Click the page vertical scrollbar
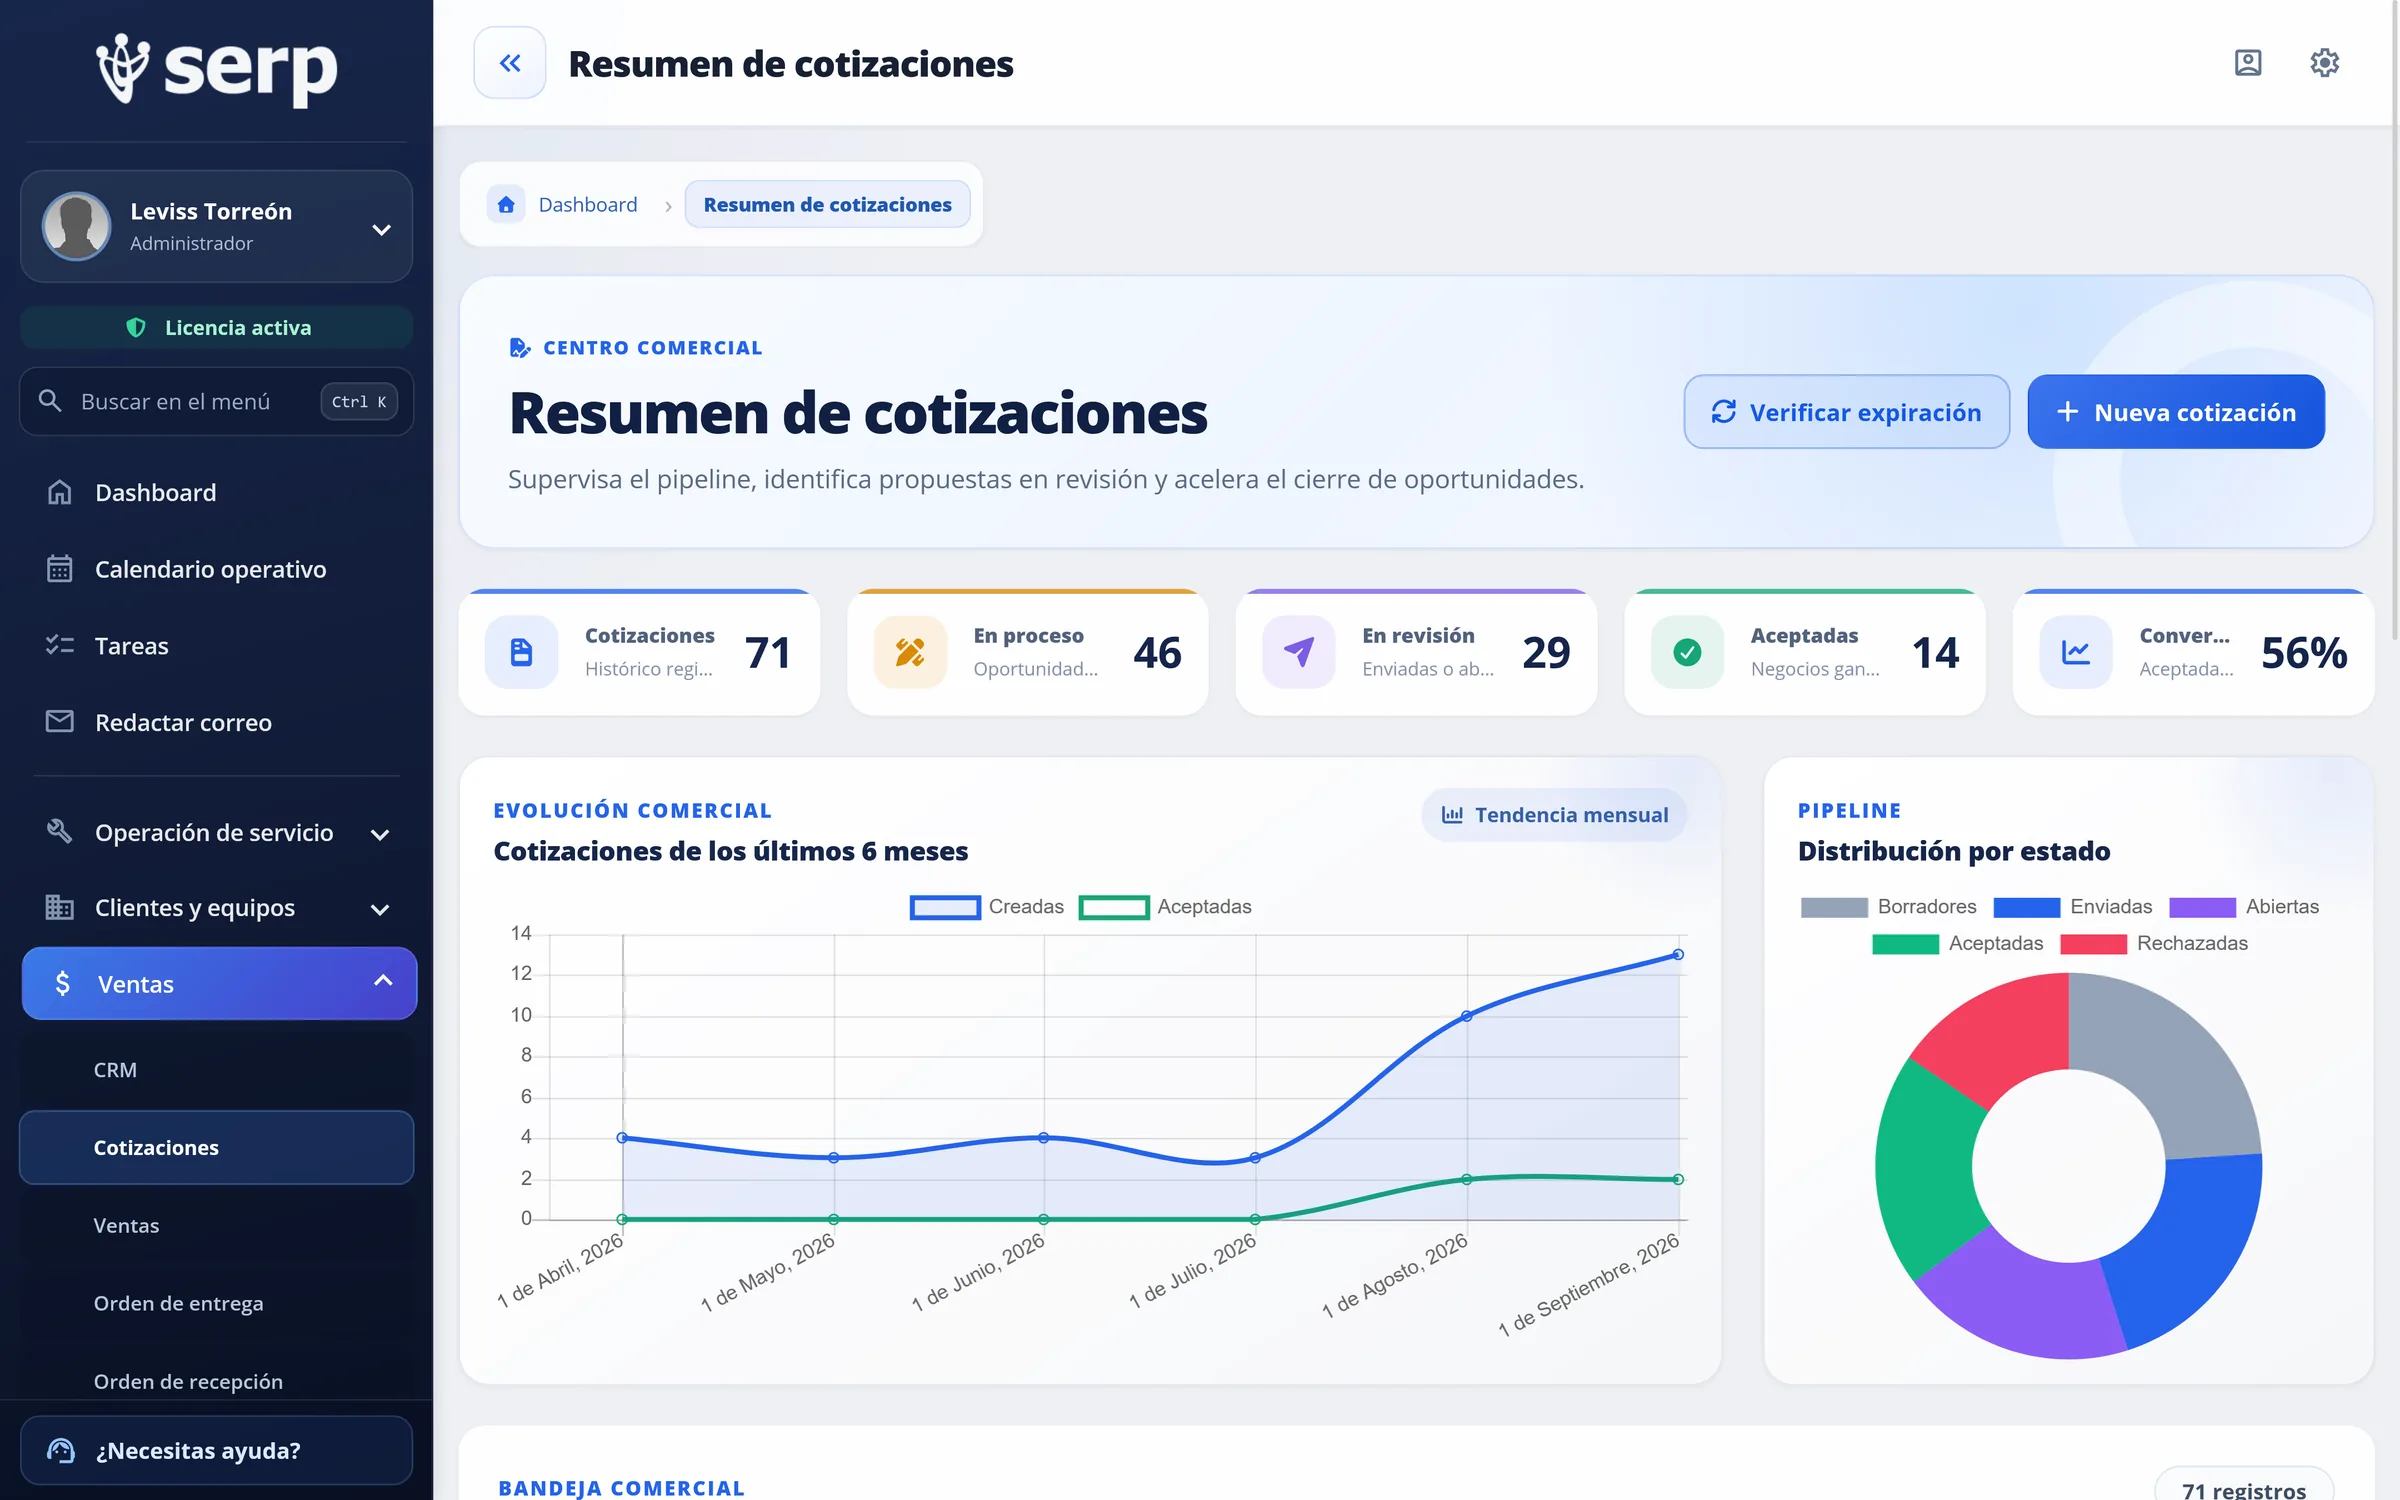2400x1500 pixels. 2394,320
